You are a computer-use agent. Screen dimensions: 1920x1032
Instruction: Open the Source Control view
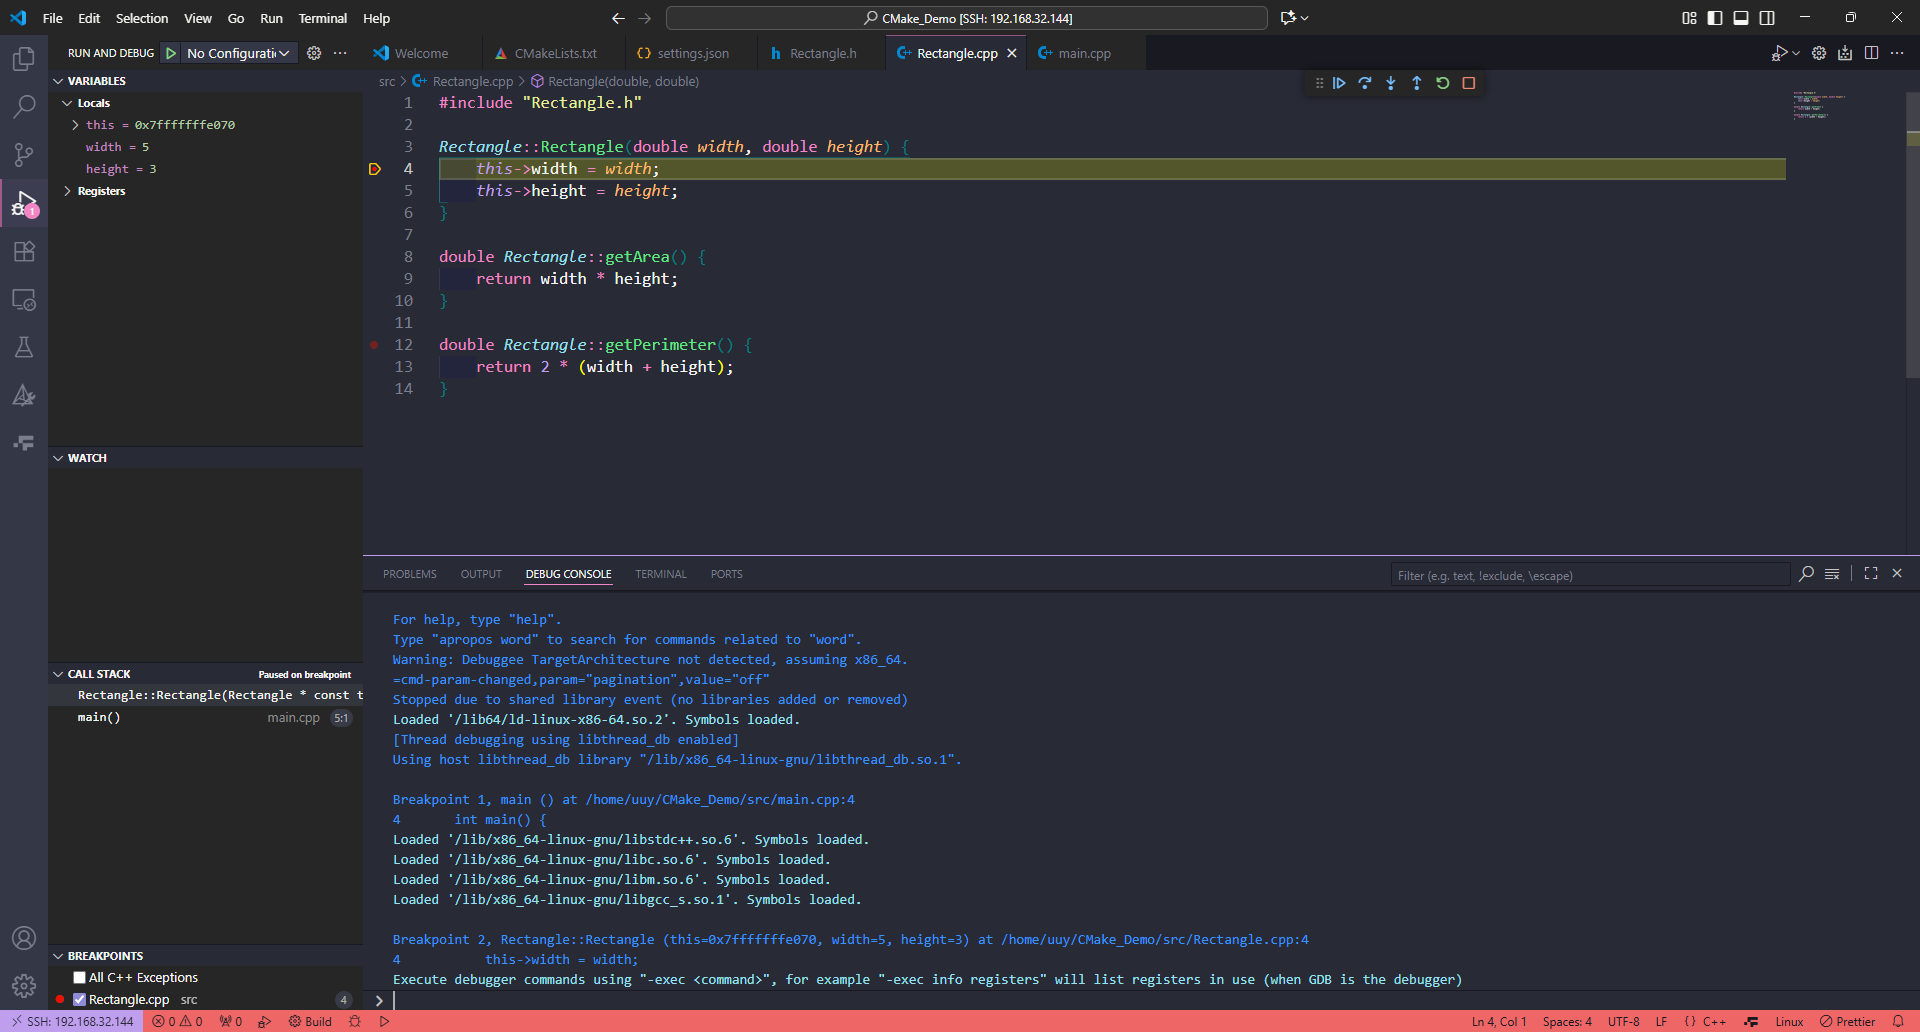coord(24,155)
